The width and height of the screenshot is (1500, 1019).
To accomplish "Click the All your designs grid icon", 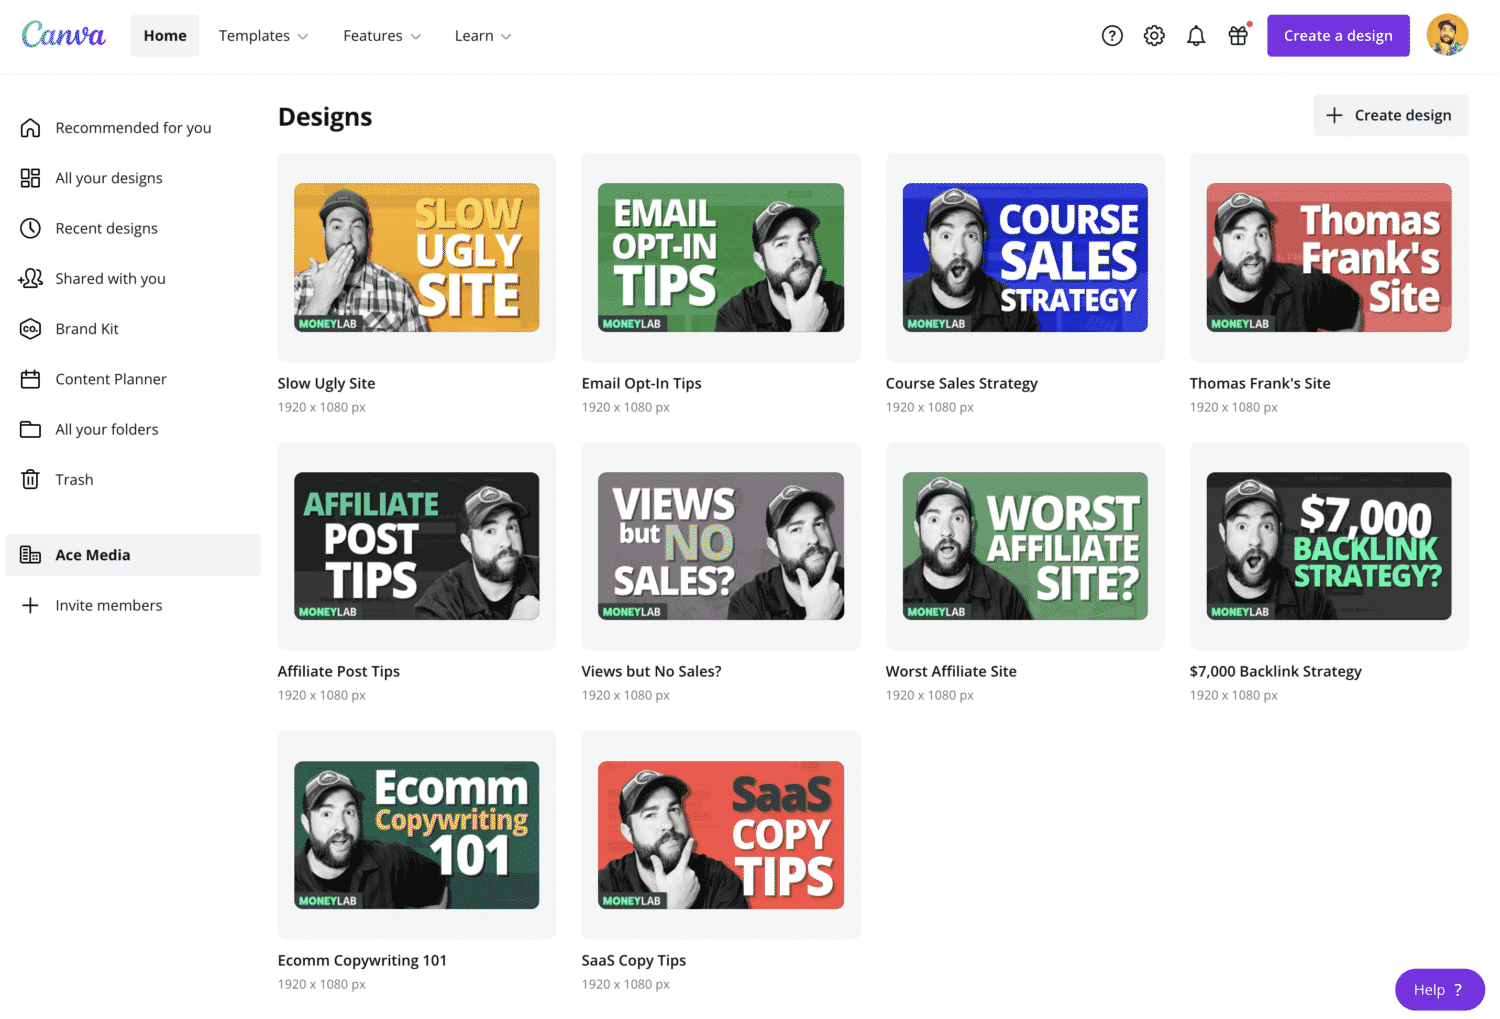I will (x=31, y=178).
